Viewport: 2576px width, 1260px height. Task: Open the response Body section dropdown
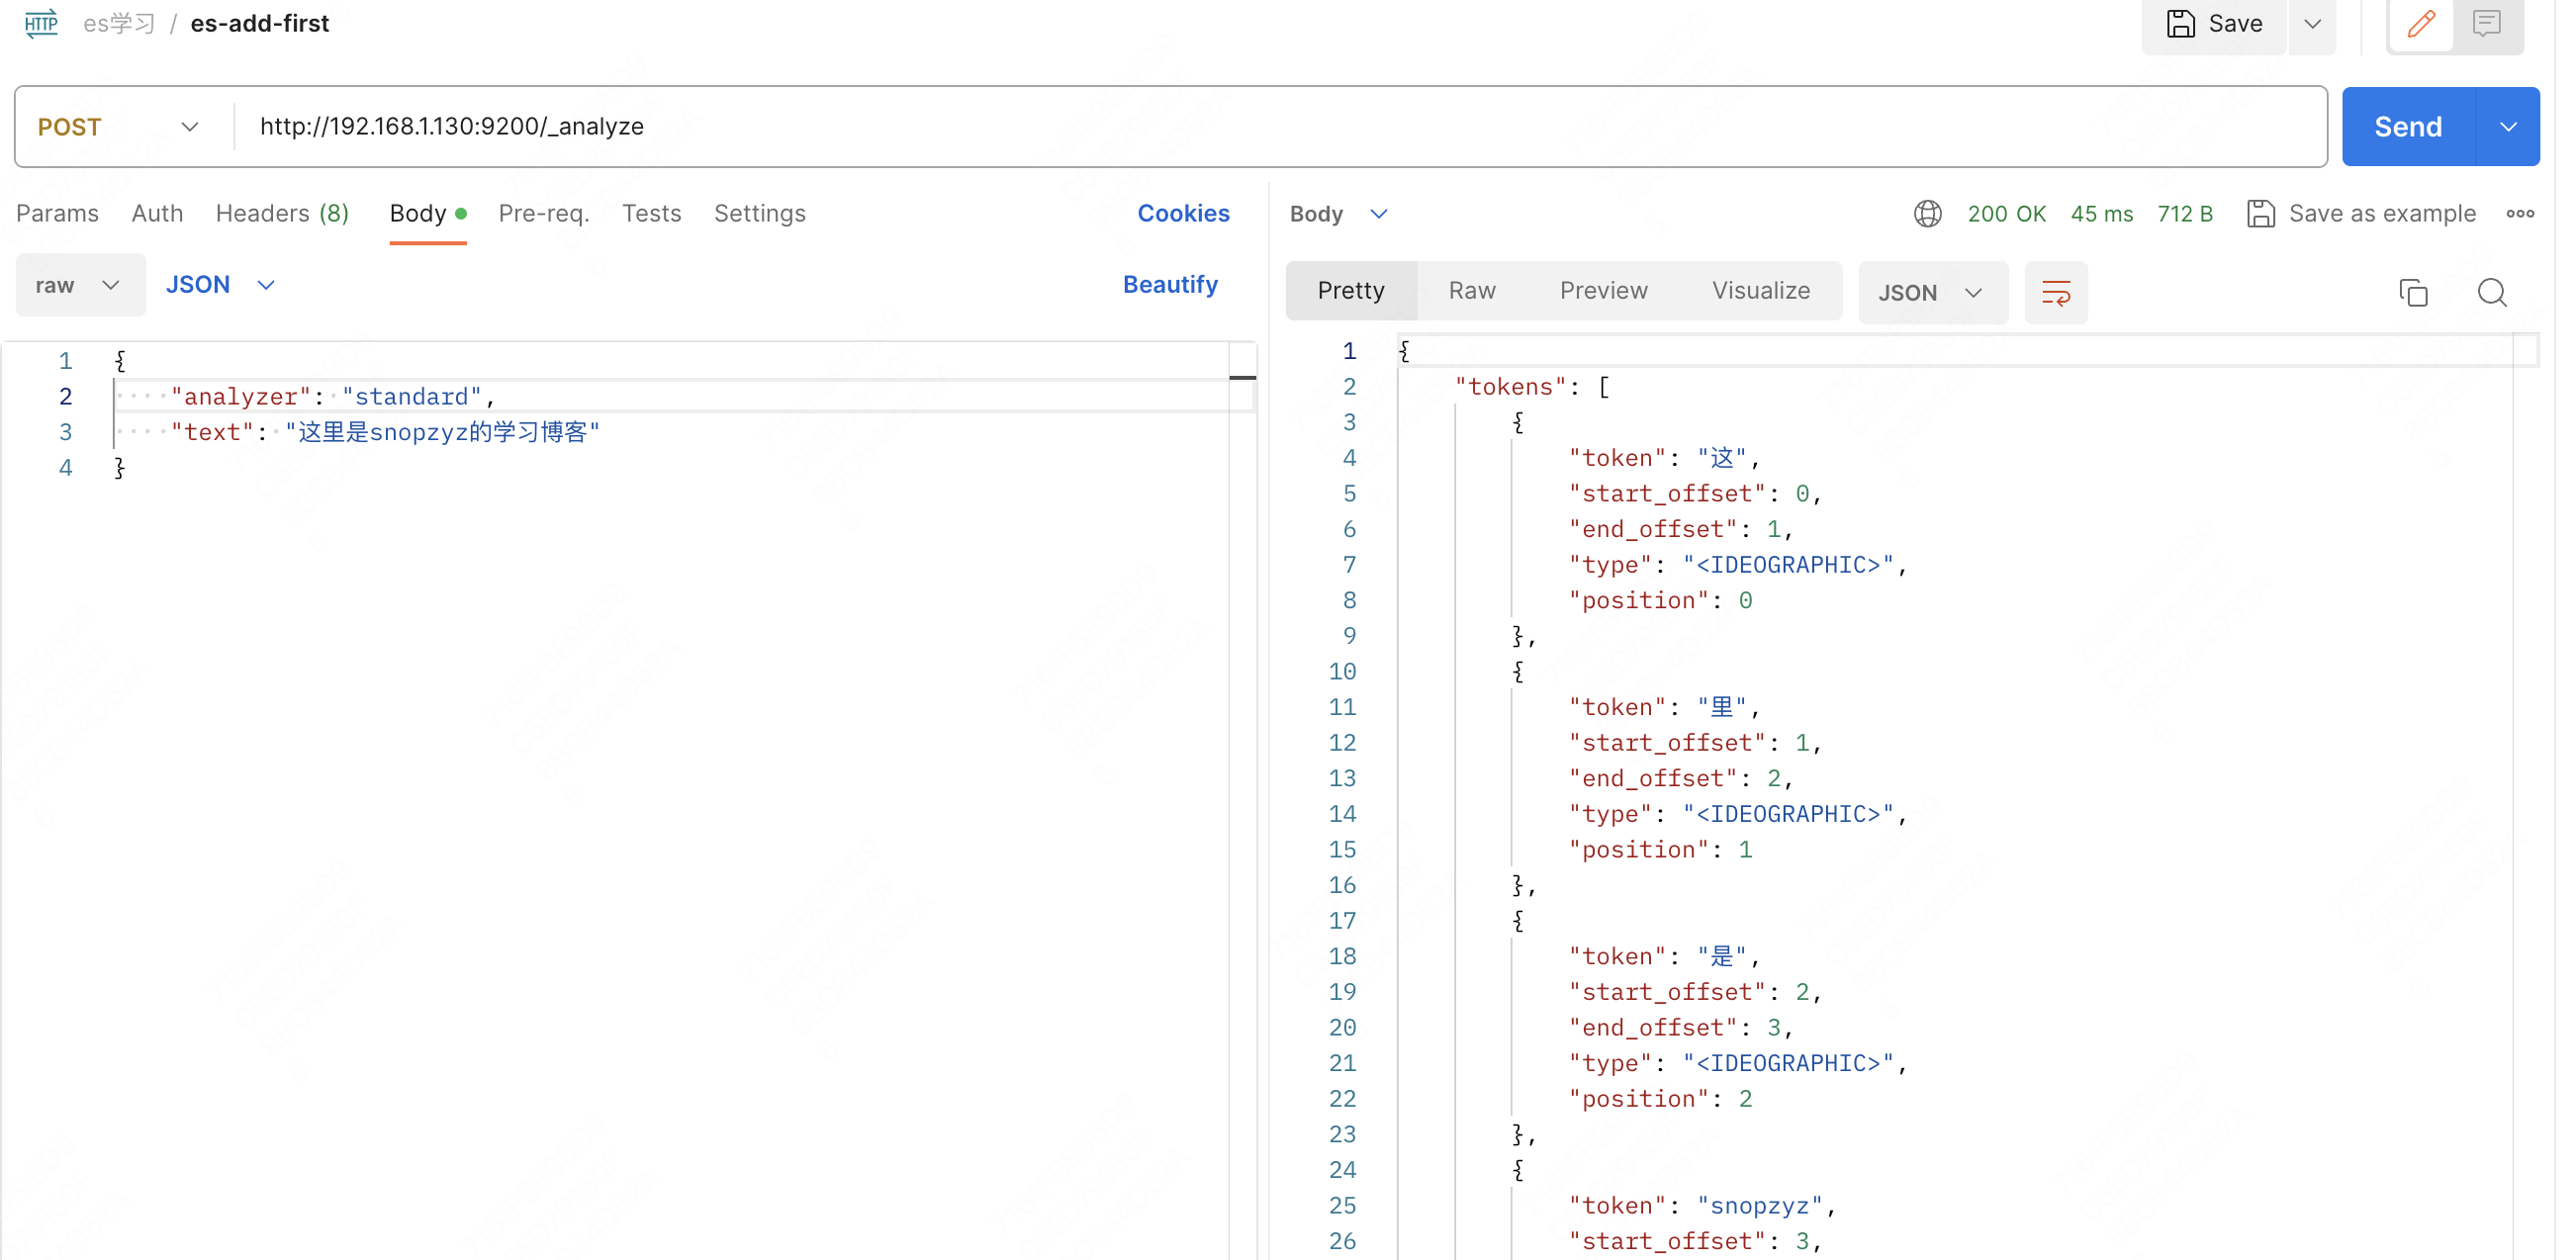click(1338, 214)
